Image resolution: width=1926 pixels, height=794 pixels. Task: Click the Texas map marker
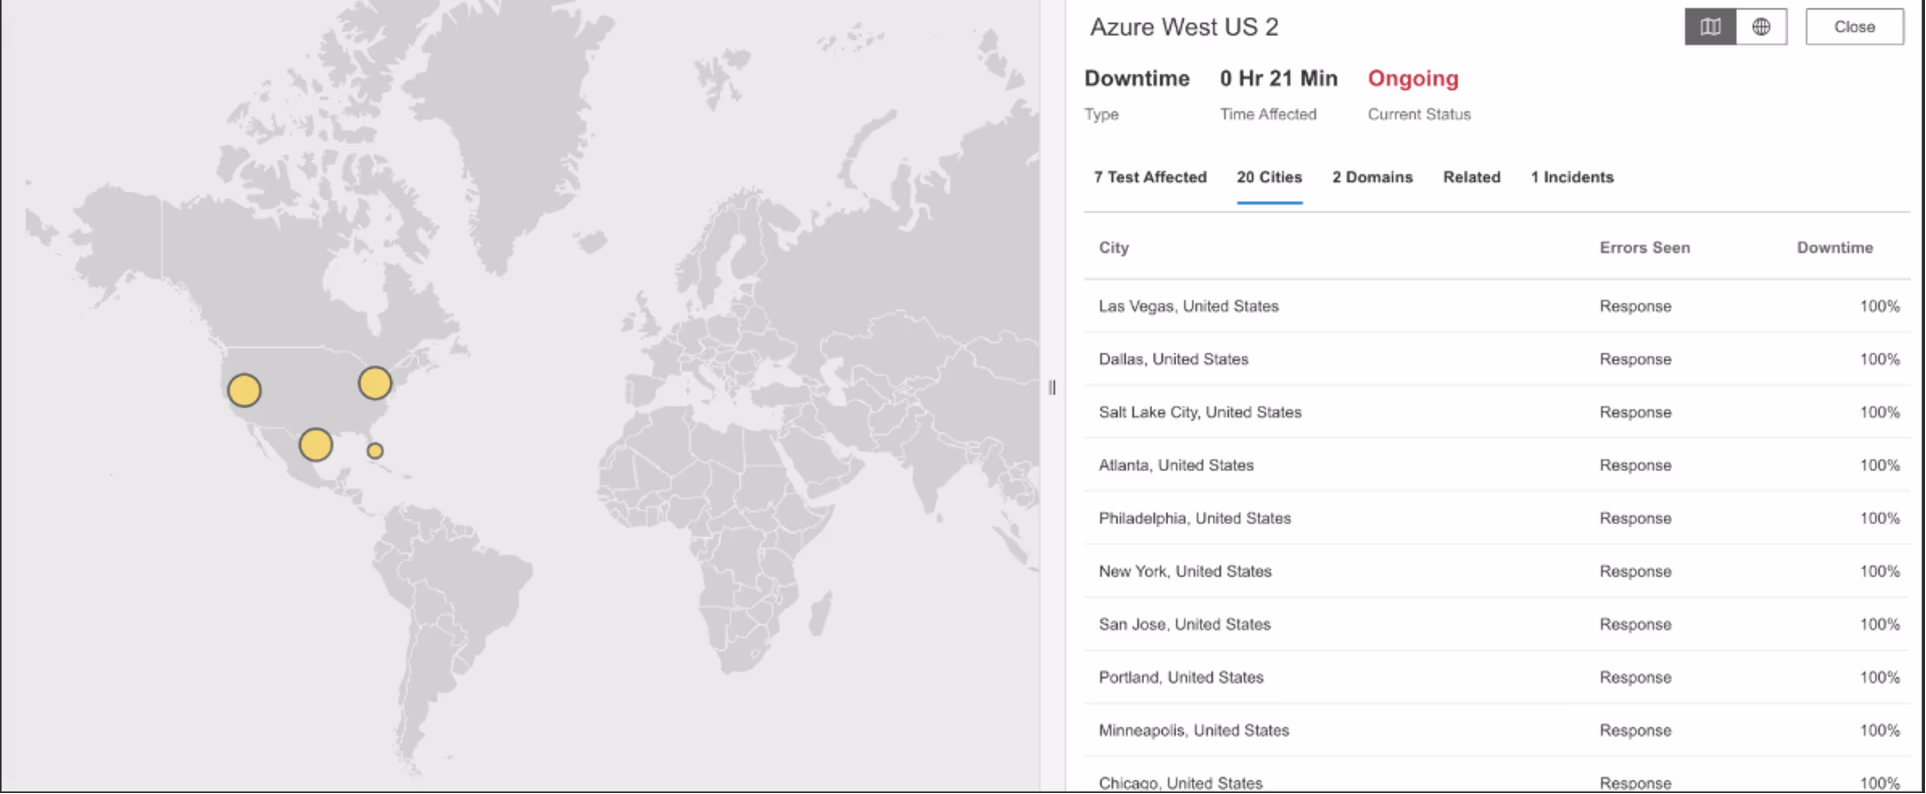316,444
